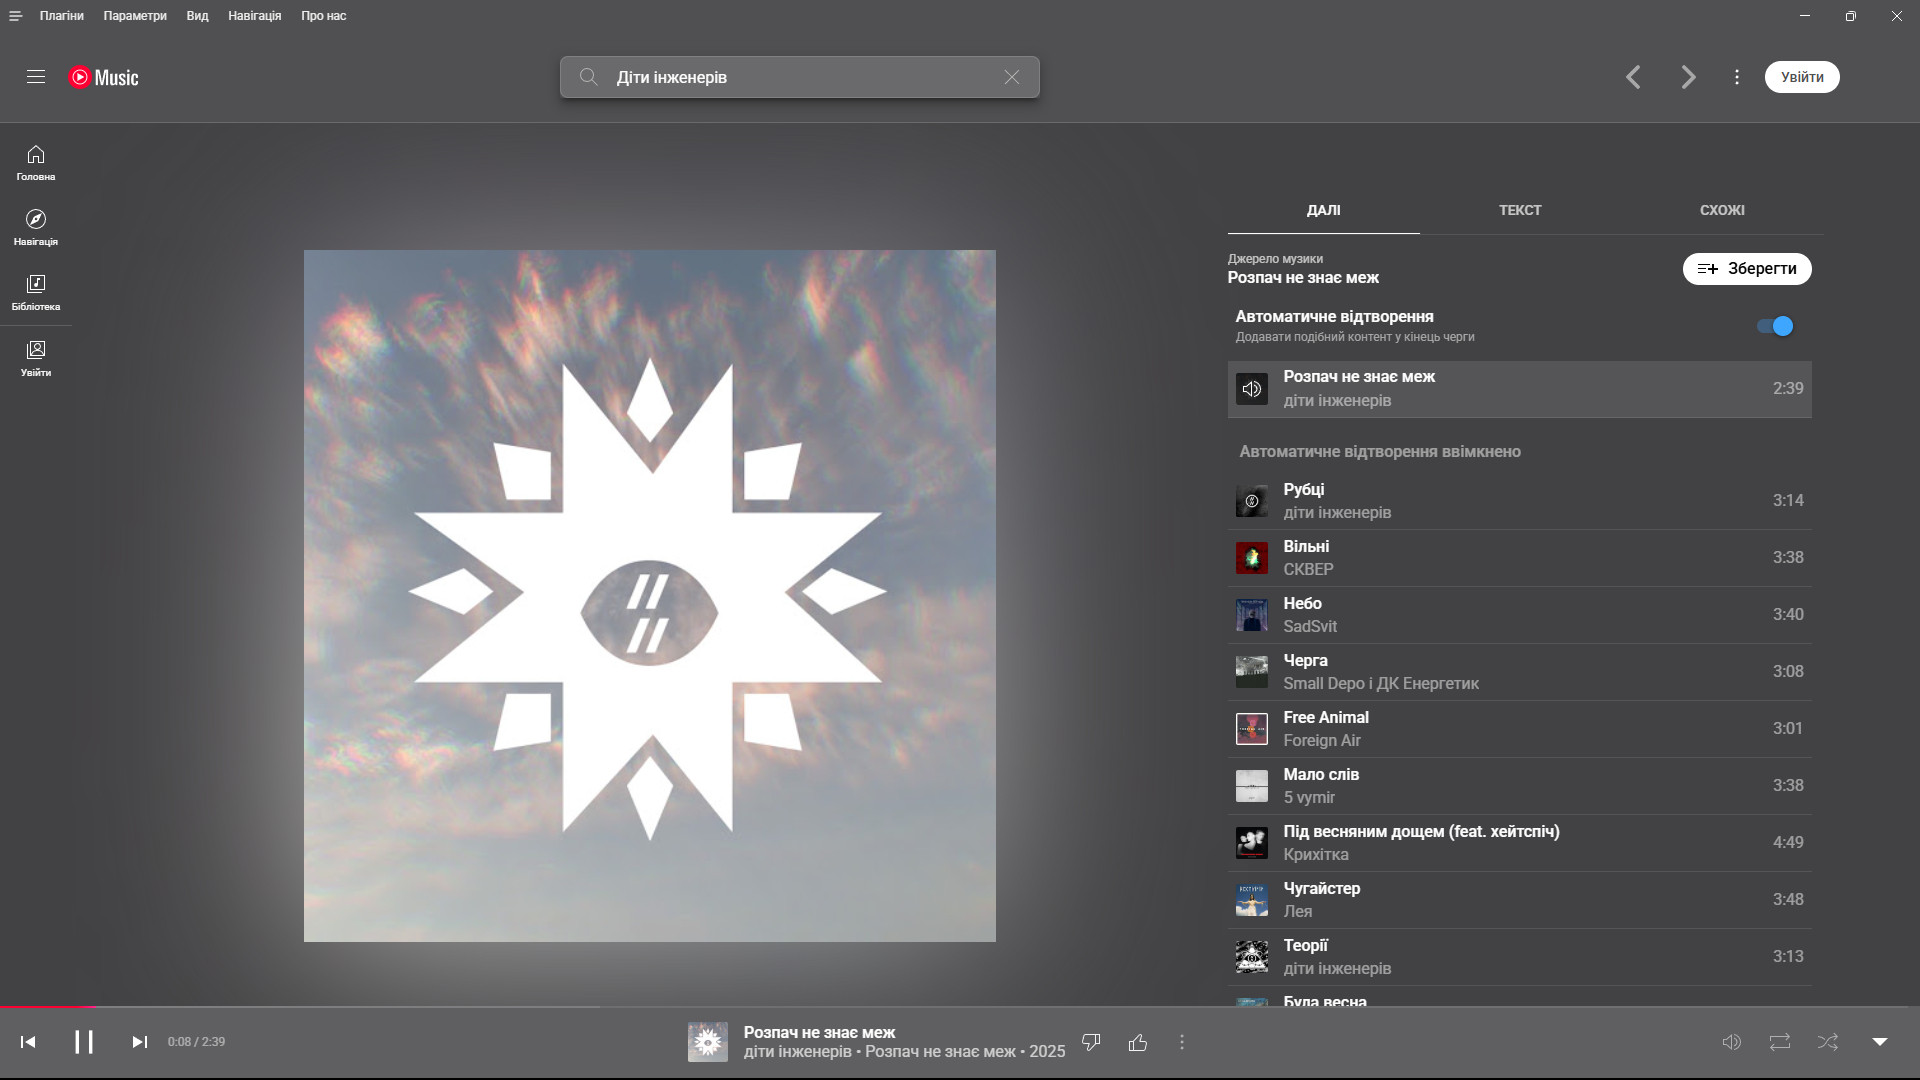
Task: Play Мало слів by 5 vymir
Action: [1520, 786]
